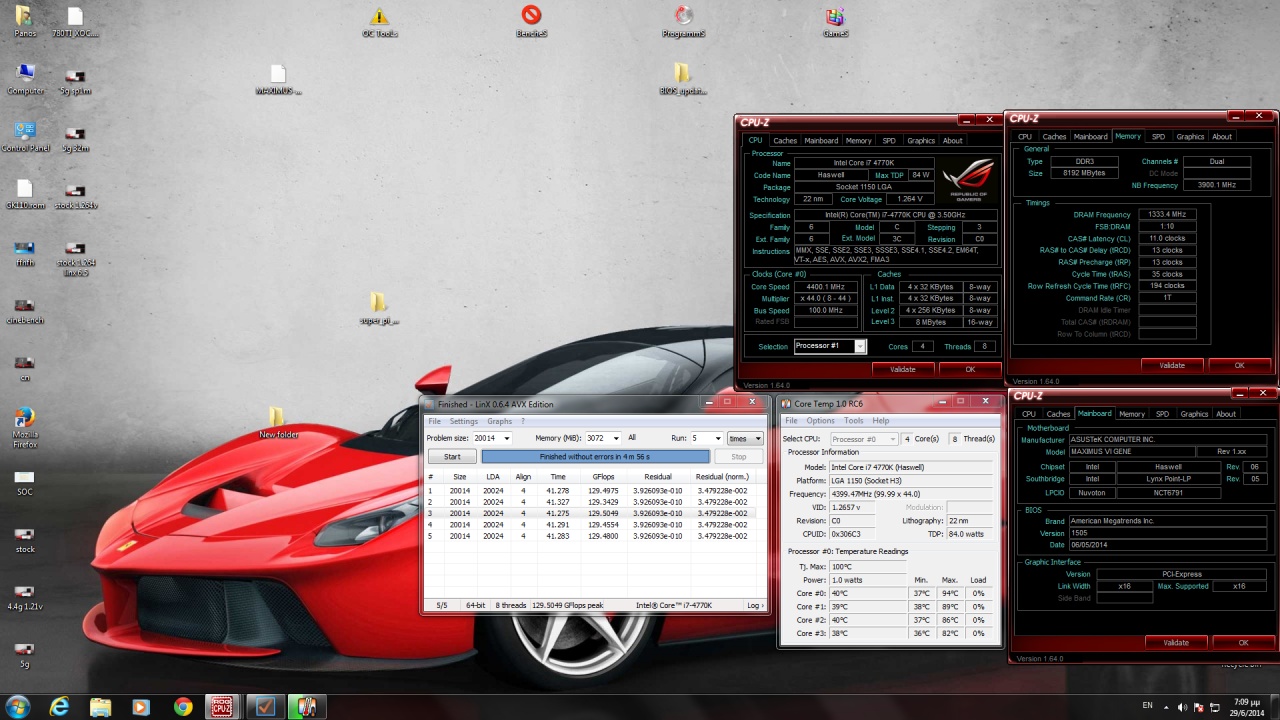Viewport: 1280px width, 720px height.
Task: Open the Help menu in Core Temp
Action: coord(880,420)
